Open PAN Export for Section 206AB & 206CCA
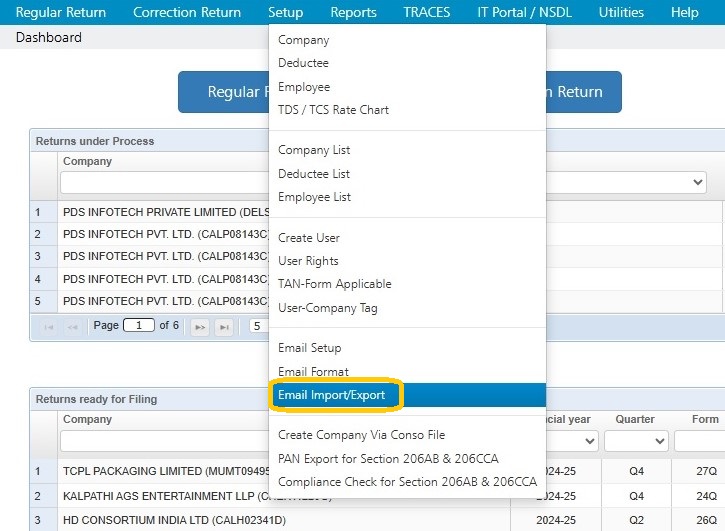The height and width of the screenshot is (531, 725). coord(388,459)
